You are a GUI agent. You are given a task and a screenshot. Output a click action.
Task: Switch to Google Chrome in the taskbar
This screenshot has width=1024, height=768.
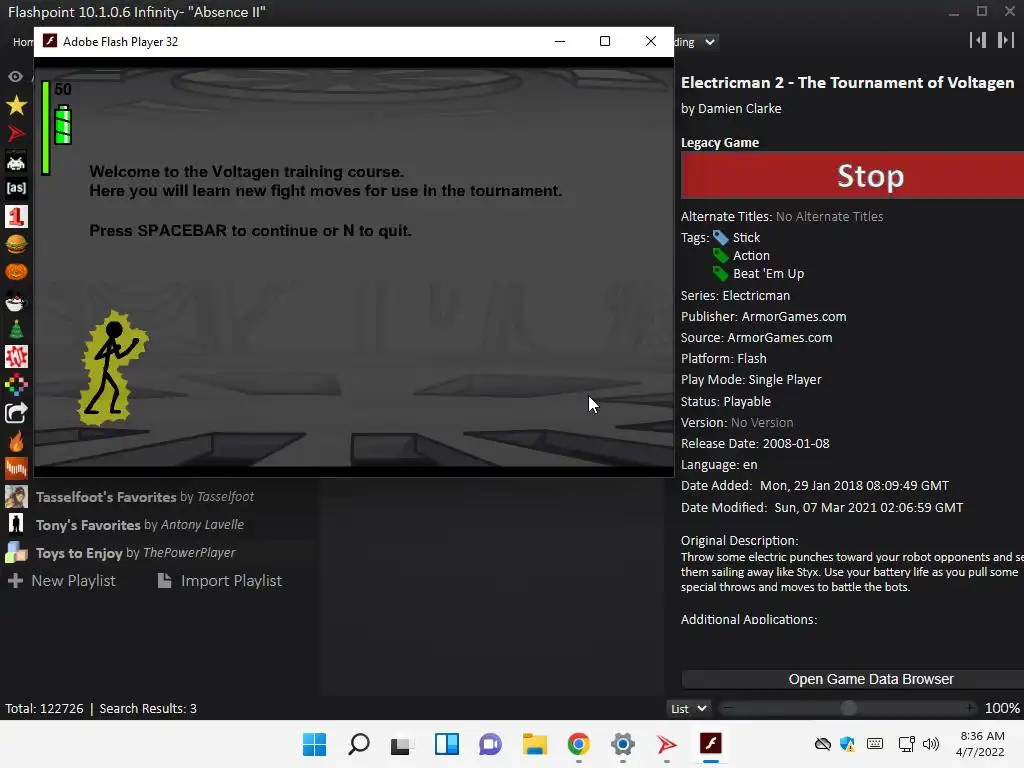coord(579,744)
